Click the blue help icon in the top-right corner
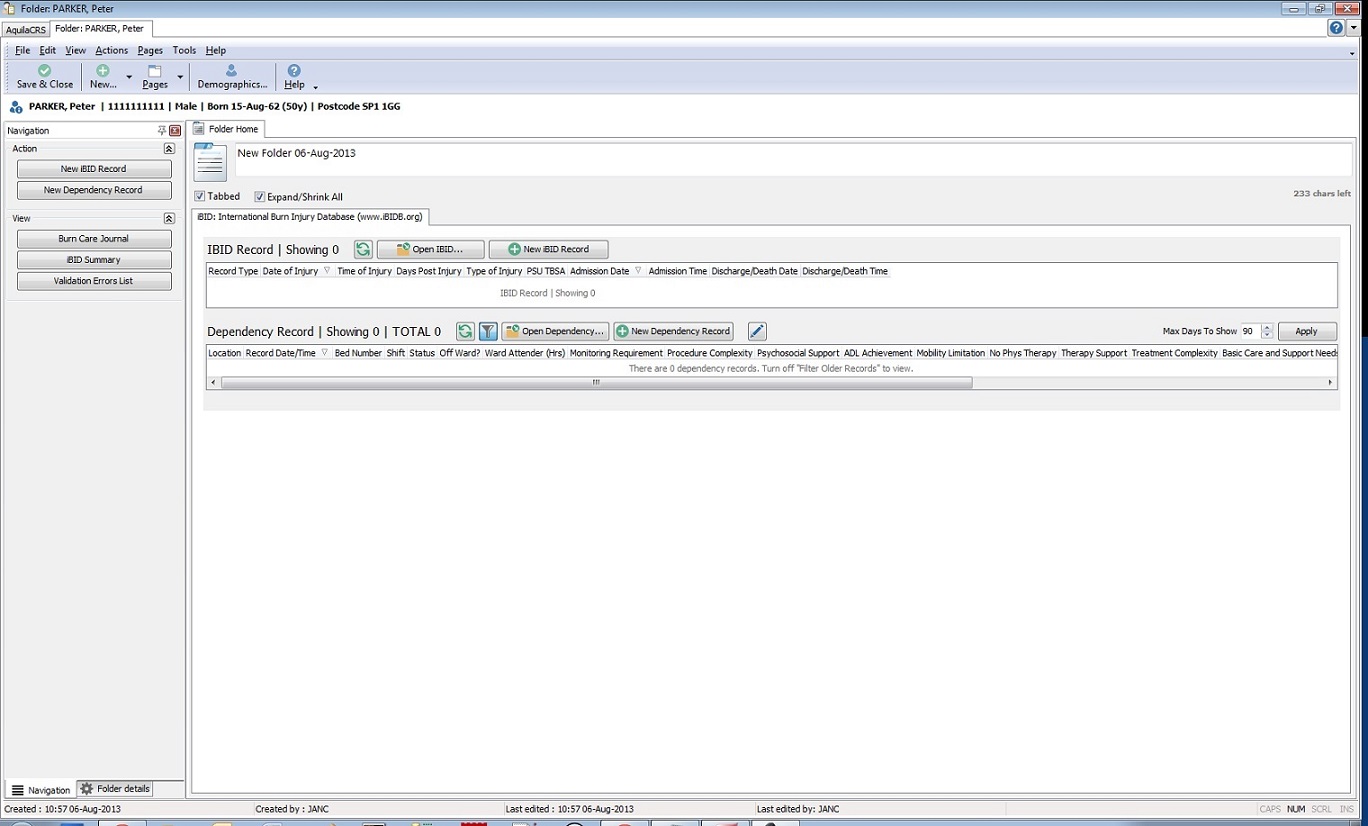The height and width of the screenshot is (826, 1368). (x=1336, y=28)
